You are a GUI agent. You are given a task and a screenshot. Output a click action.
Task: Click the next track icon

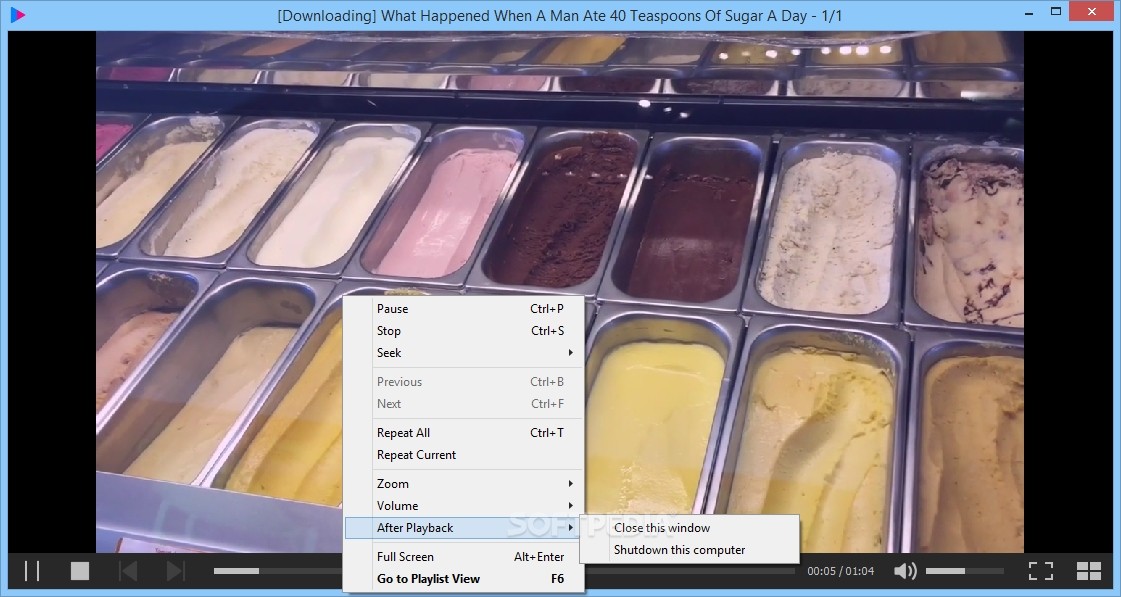(x=175, y=571)
